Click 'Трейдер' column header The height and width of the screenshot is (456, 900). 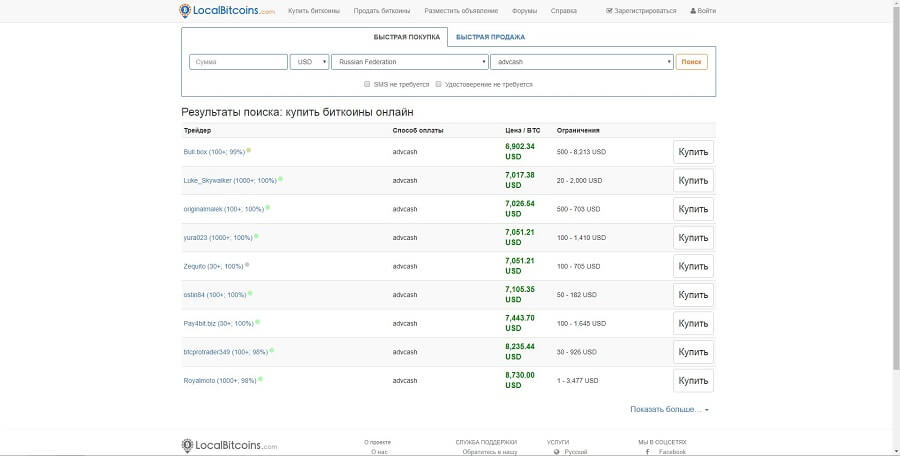pyautogui.click(x=197, y=130)
